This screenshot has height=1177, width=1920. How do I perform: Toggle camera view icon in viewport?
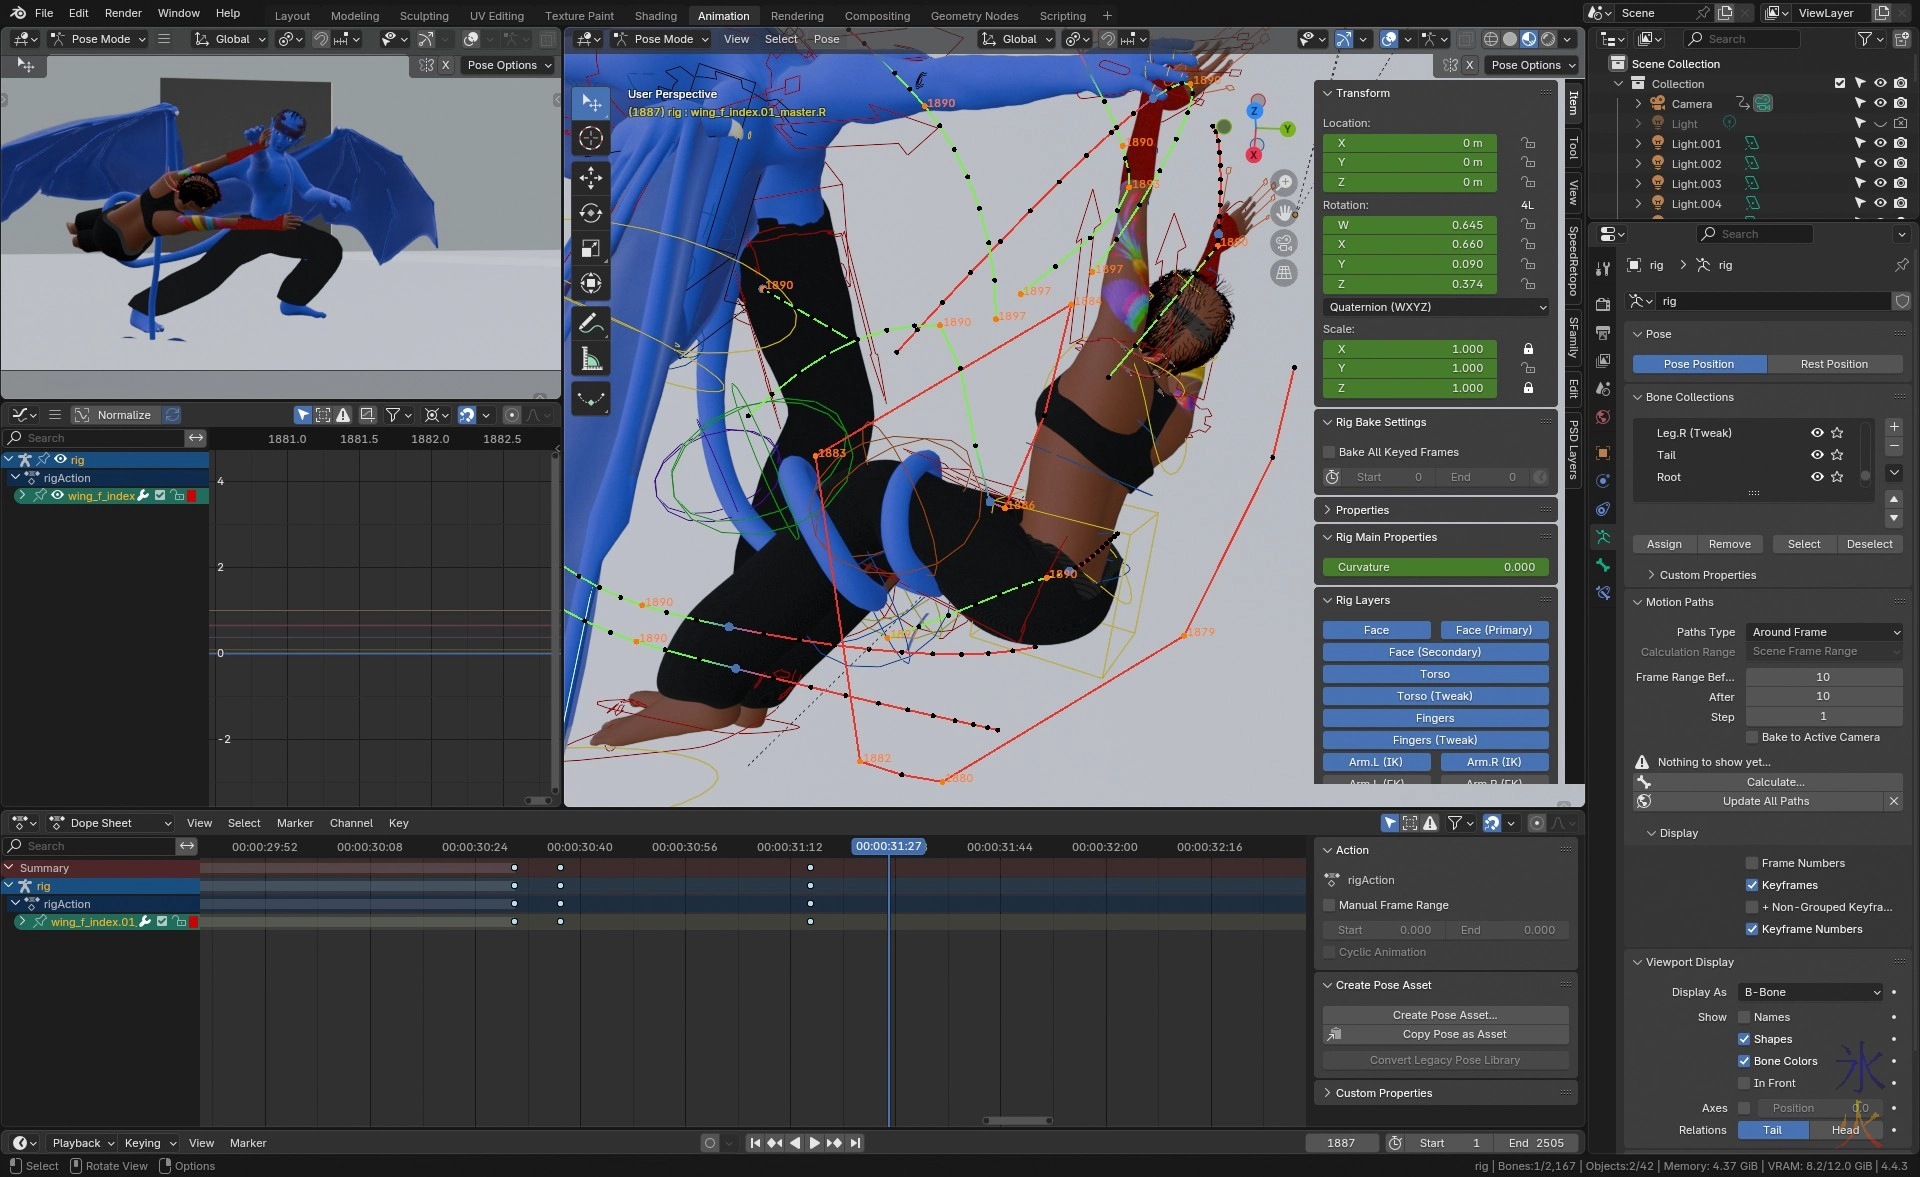(1284, 243)
